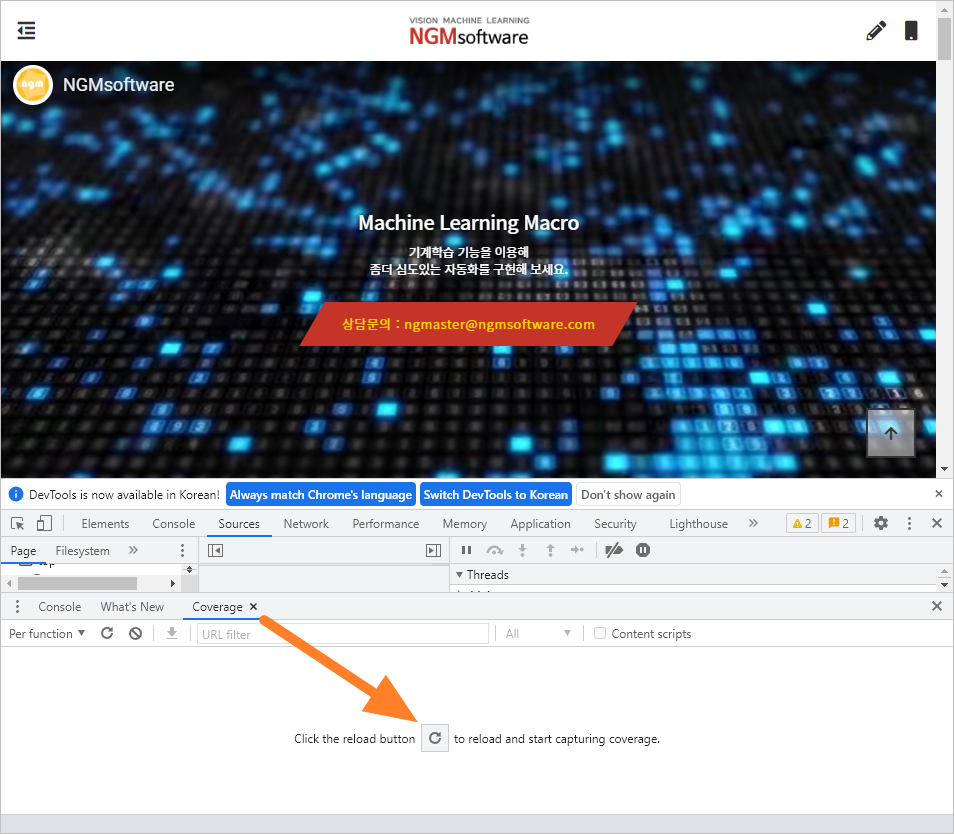
Task: Open the Security panel tab
Action: pos(615,524)
